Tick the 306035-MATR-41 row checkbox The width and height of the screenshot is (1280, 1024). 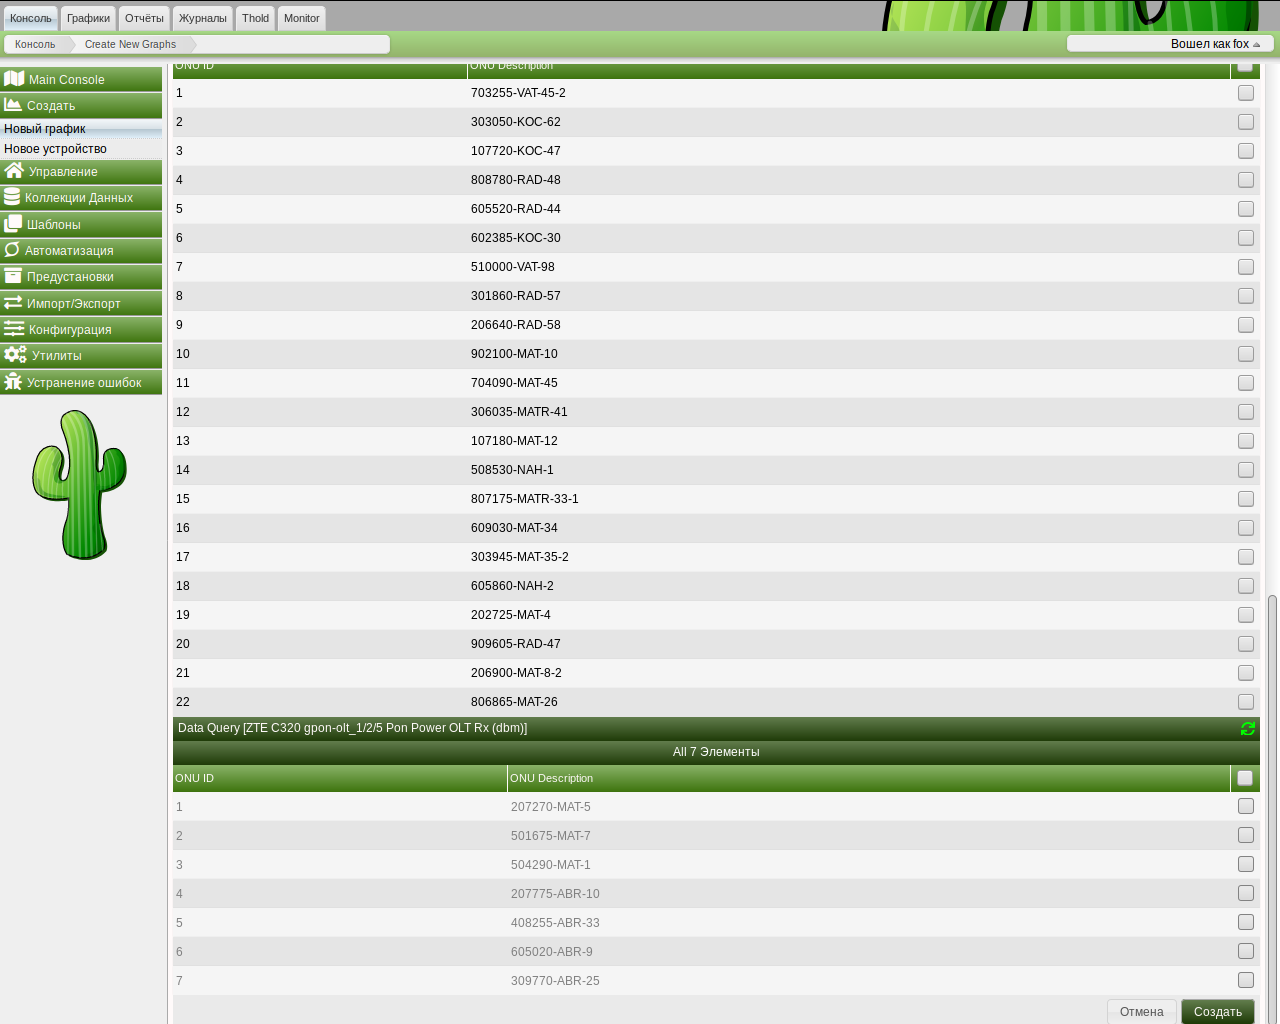coord(1245,411)
